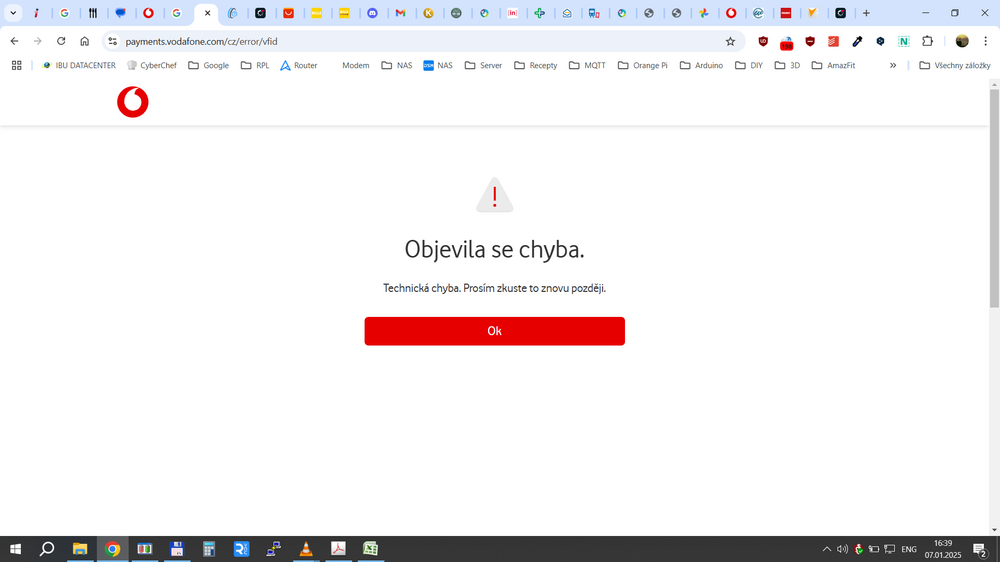This screenshot has width=1000, height=562.
Task: Bookmark this page with the star icon
Action: pos(730,41)
